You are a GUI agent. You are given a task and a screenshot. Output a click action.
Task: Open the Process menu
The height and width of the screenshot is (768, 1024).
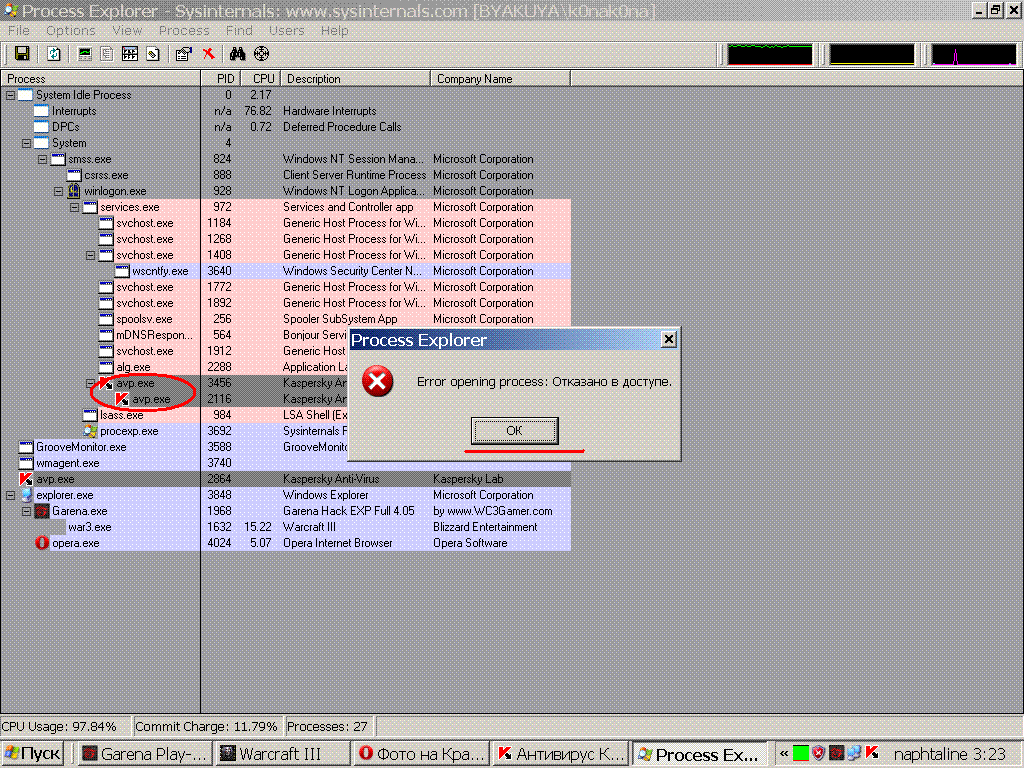184,31
